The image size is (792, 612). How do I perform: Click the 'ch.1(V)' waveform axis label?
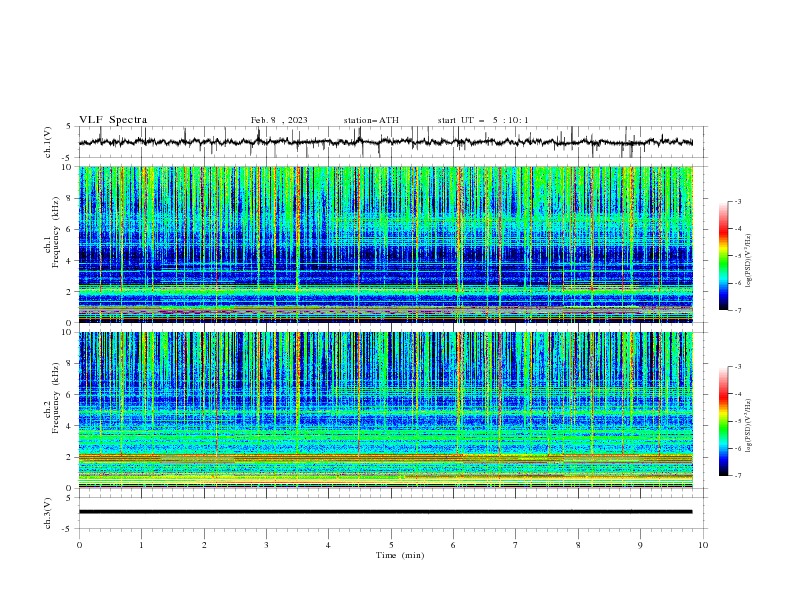point(48,142)
